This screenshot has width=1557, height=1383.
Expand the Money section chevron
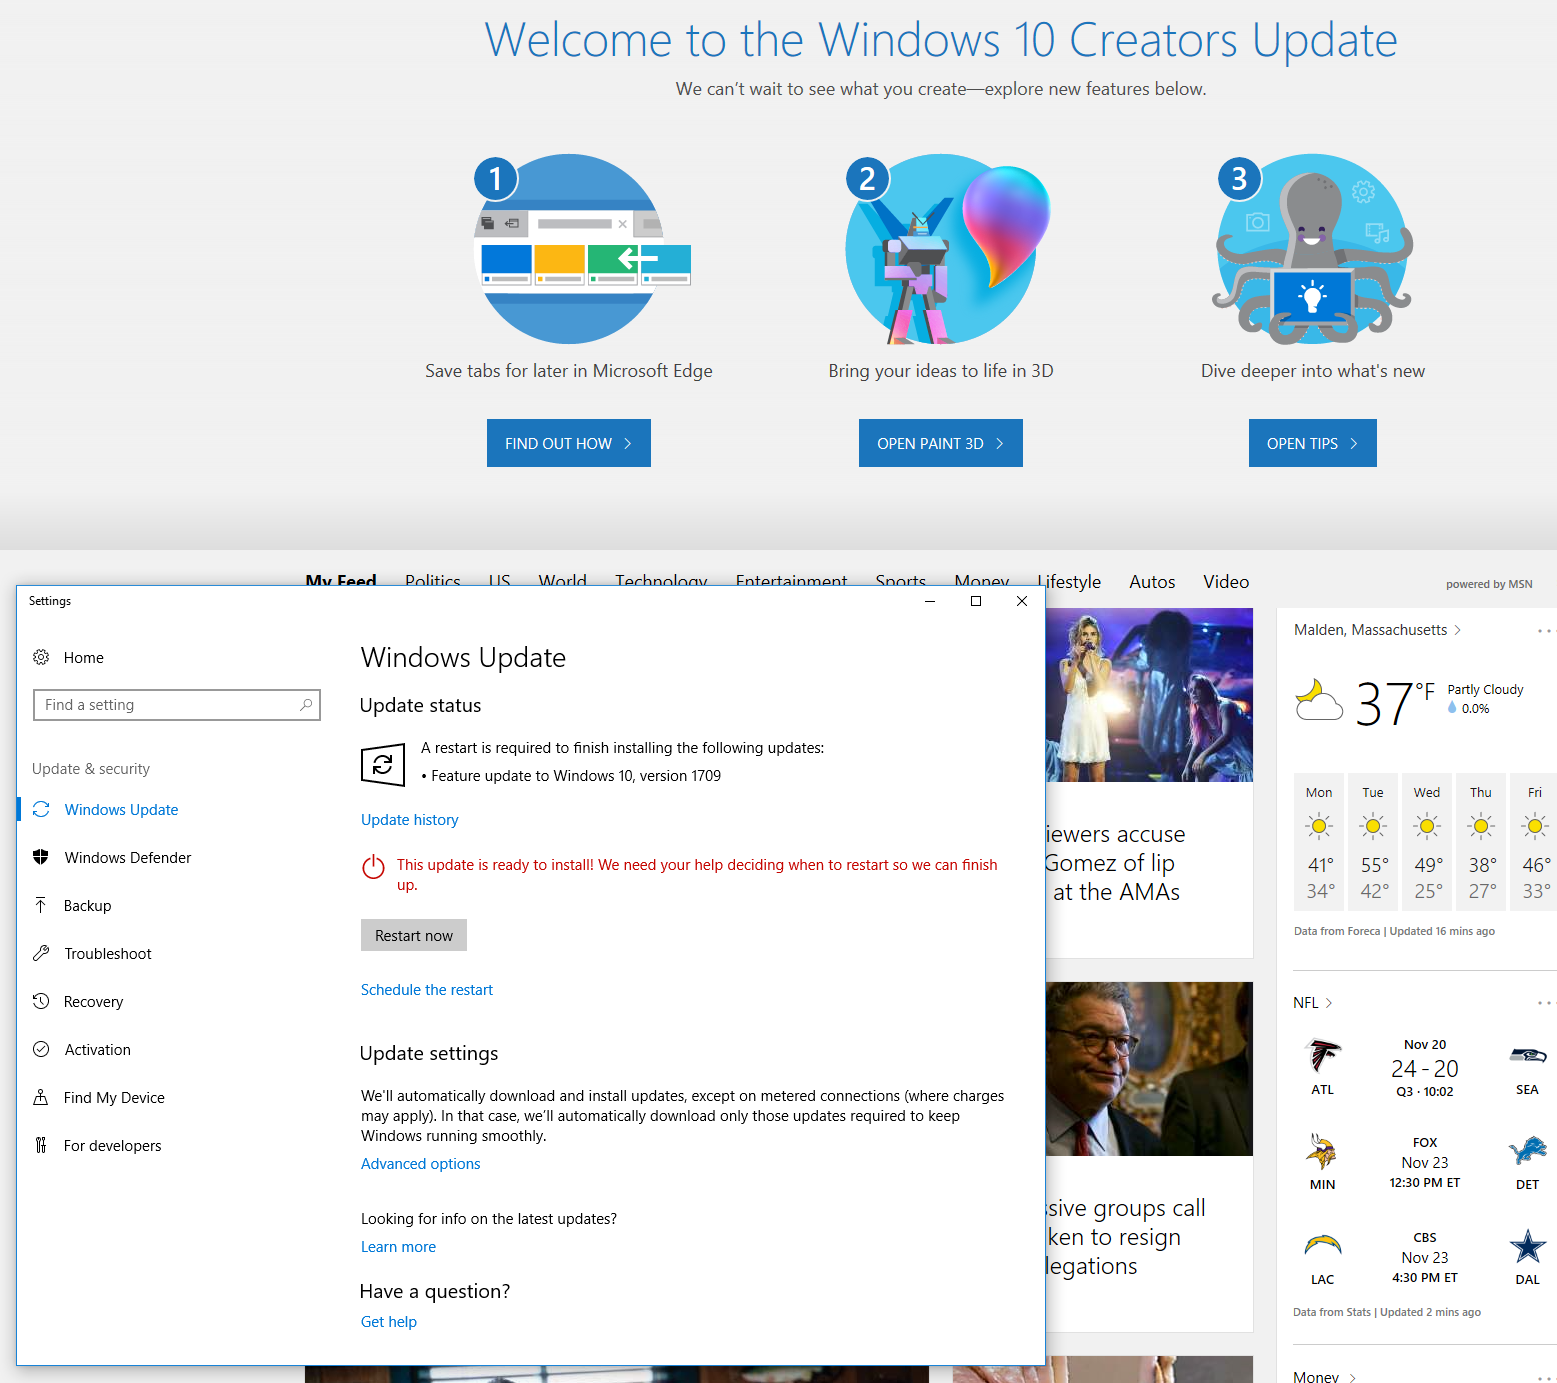[x=1352, y=1378]
